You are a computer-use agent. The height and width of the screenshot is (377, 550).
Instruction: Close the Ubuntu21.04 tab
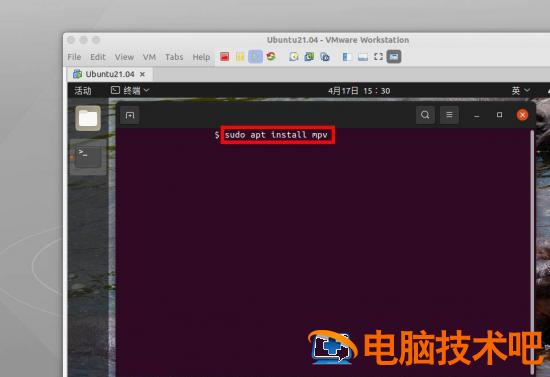(x=142, y=74)
